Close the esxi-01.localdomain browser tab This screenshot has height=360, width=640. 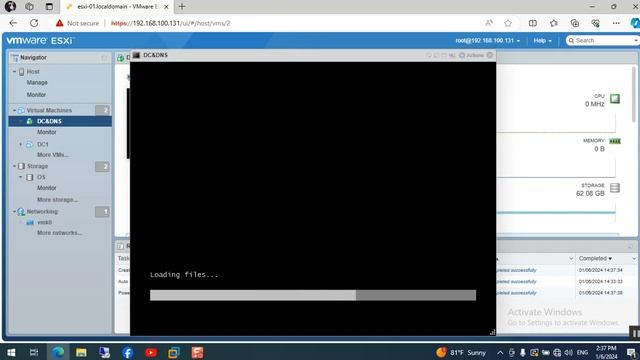(166, 7)
